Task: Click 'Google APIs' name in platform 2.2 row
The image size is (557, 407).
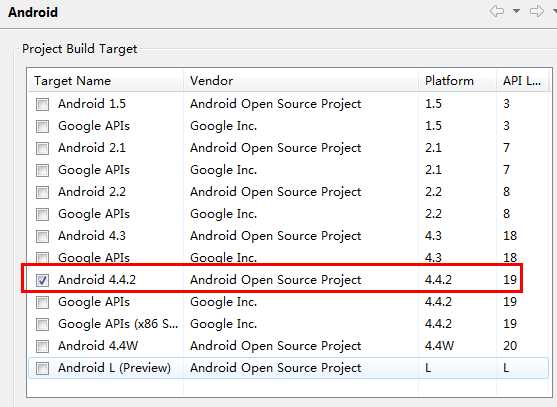Action: click(x=94, y=214)
